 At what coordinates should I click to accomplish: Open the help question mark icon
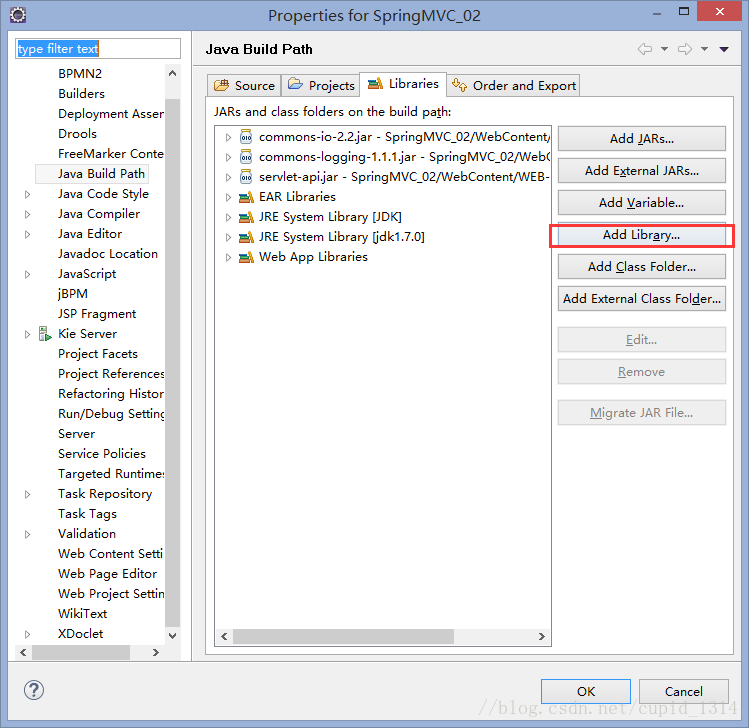click(34, 690)
